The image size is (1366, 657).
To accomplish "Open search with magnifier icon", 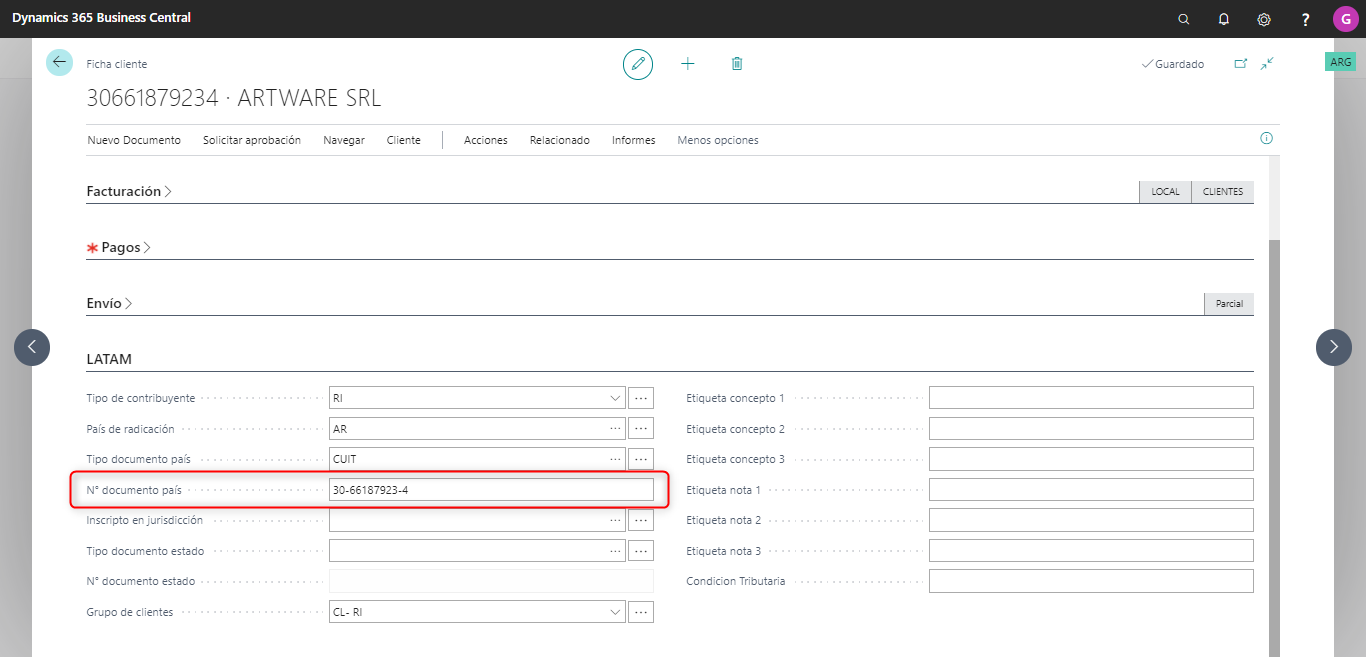I will [x=1184, y=19].
